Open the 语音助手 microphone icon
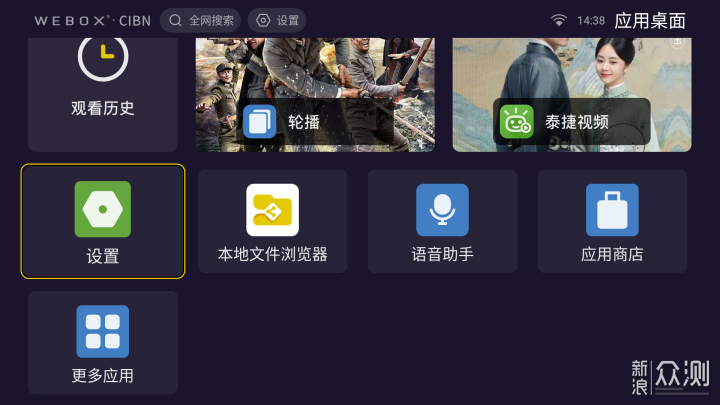 point(442,210)
